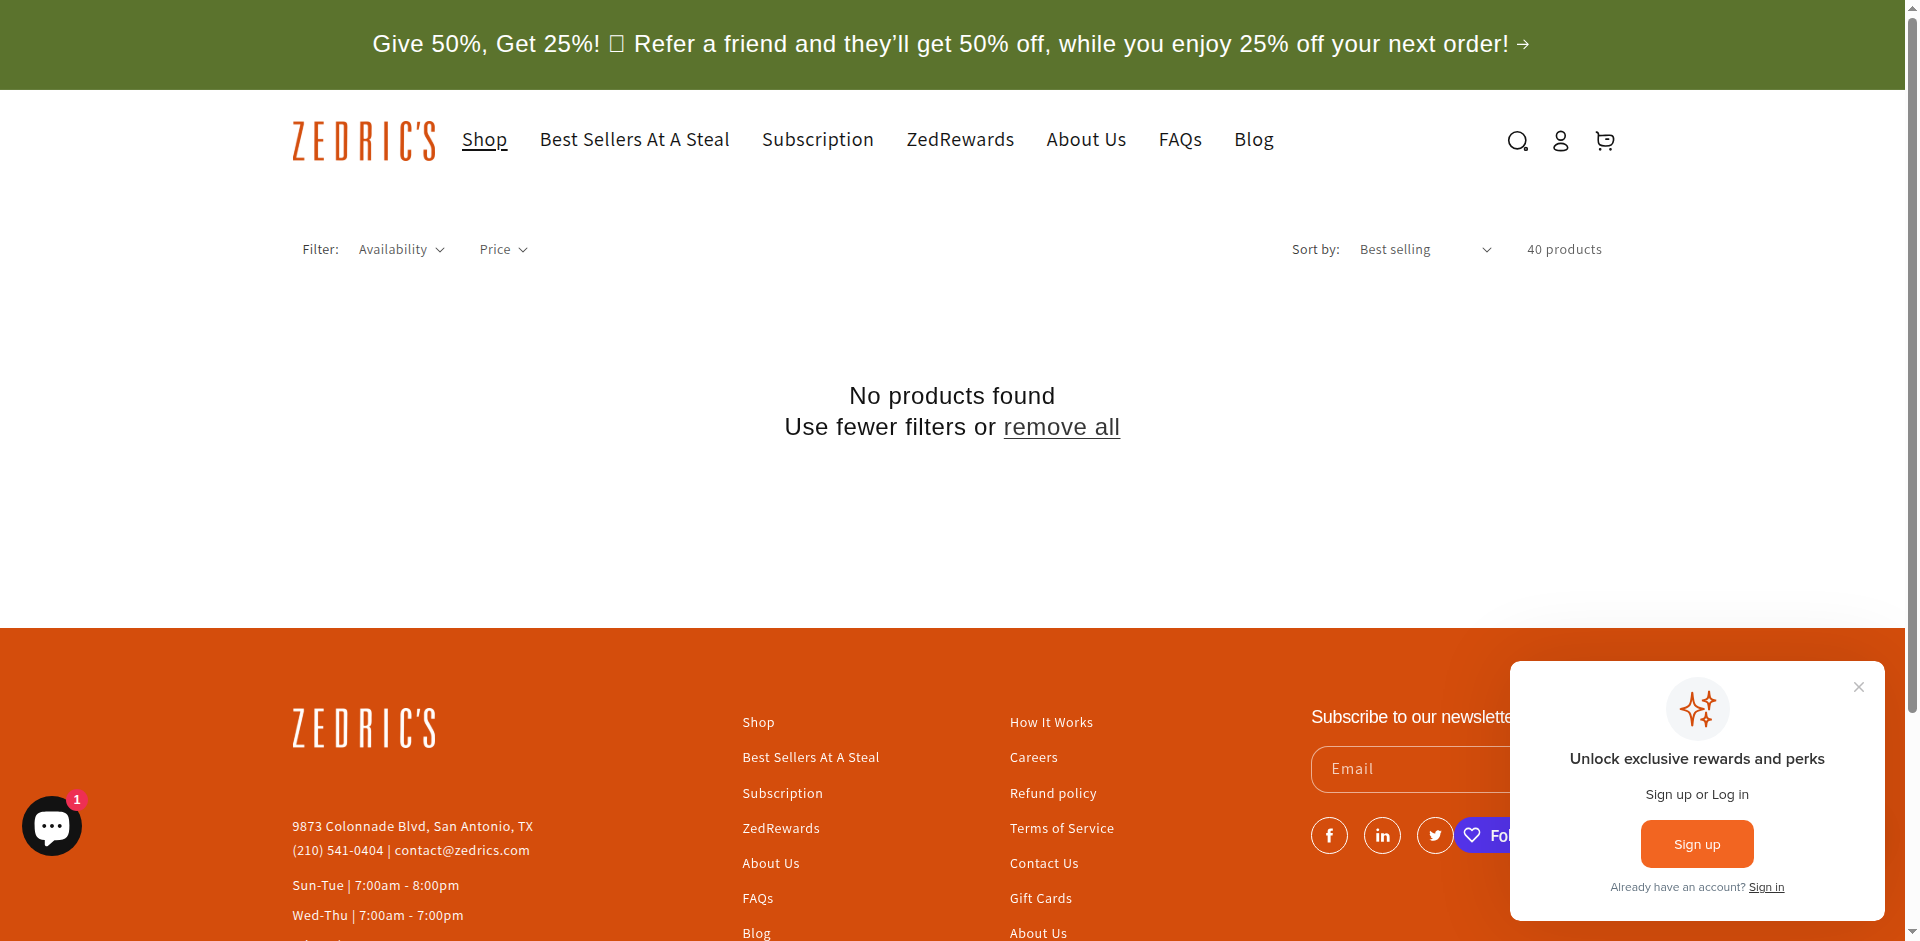The image size is (1920, 941).
Task: Expand the Availability filter
Action: (x=401, y=249)
